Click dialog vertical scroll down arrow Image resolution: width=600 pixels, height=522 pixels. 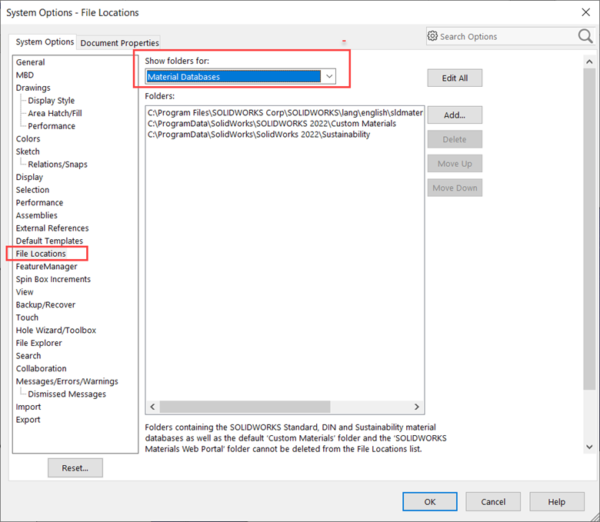[x=589, y=447]
